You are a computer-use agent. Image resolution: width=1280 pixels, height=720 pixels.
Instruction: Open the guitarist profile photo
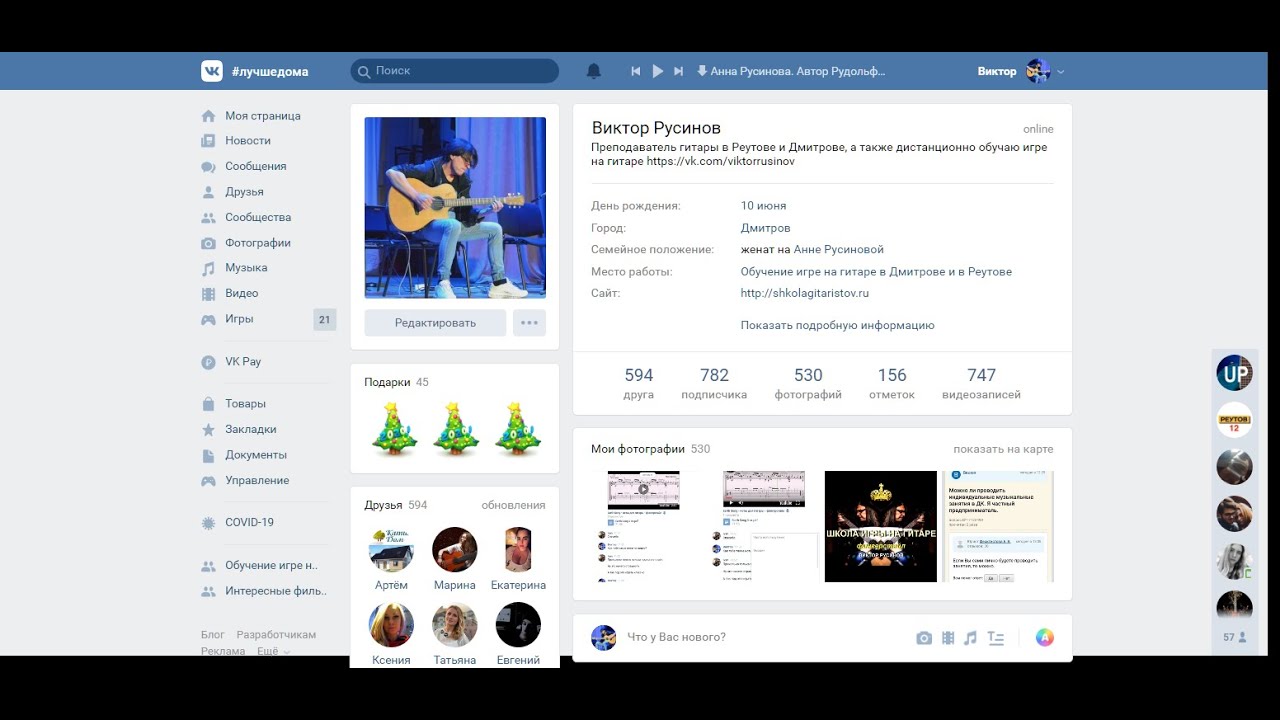coord(455,208)
